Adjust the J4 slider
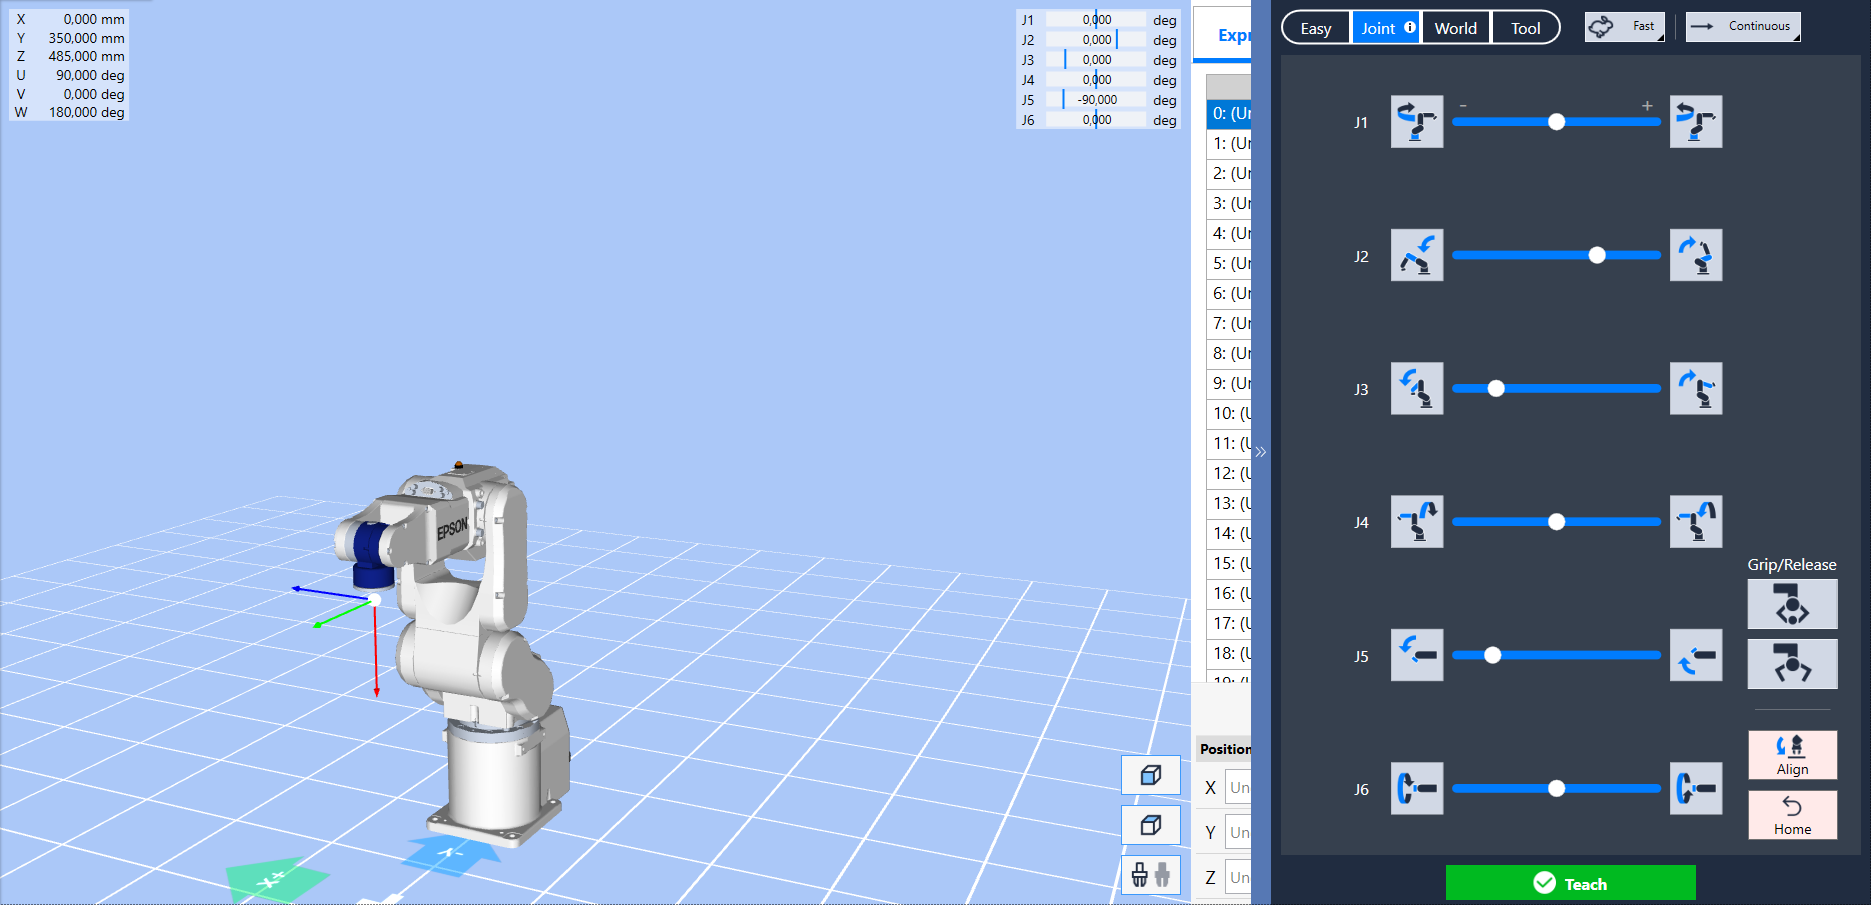This screenshot has height=905, width=1871. [1556, 522]
